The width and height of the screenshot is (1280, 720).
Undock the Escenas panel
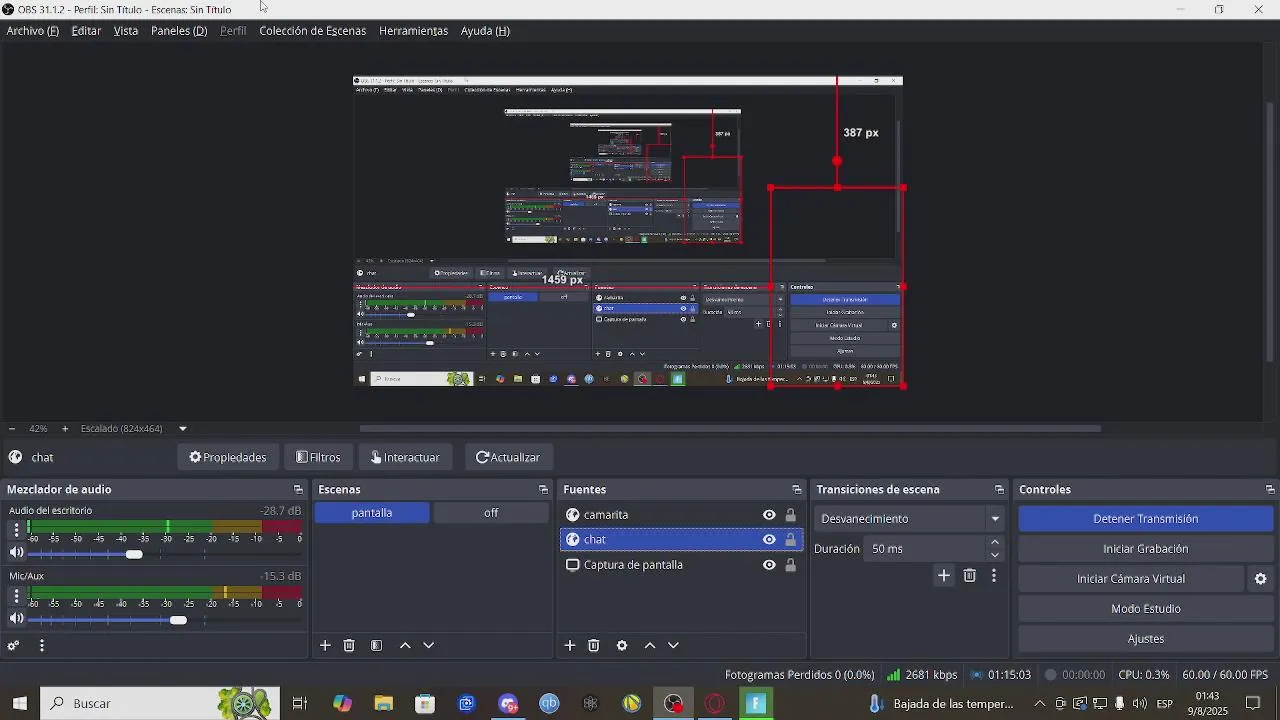coord(543,490)
